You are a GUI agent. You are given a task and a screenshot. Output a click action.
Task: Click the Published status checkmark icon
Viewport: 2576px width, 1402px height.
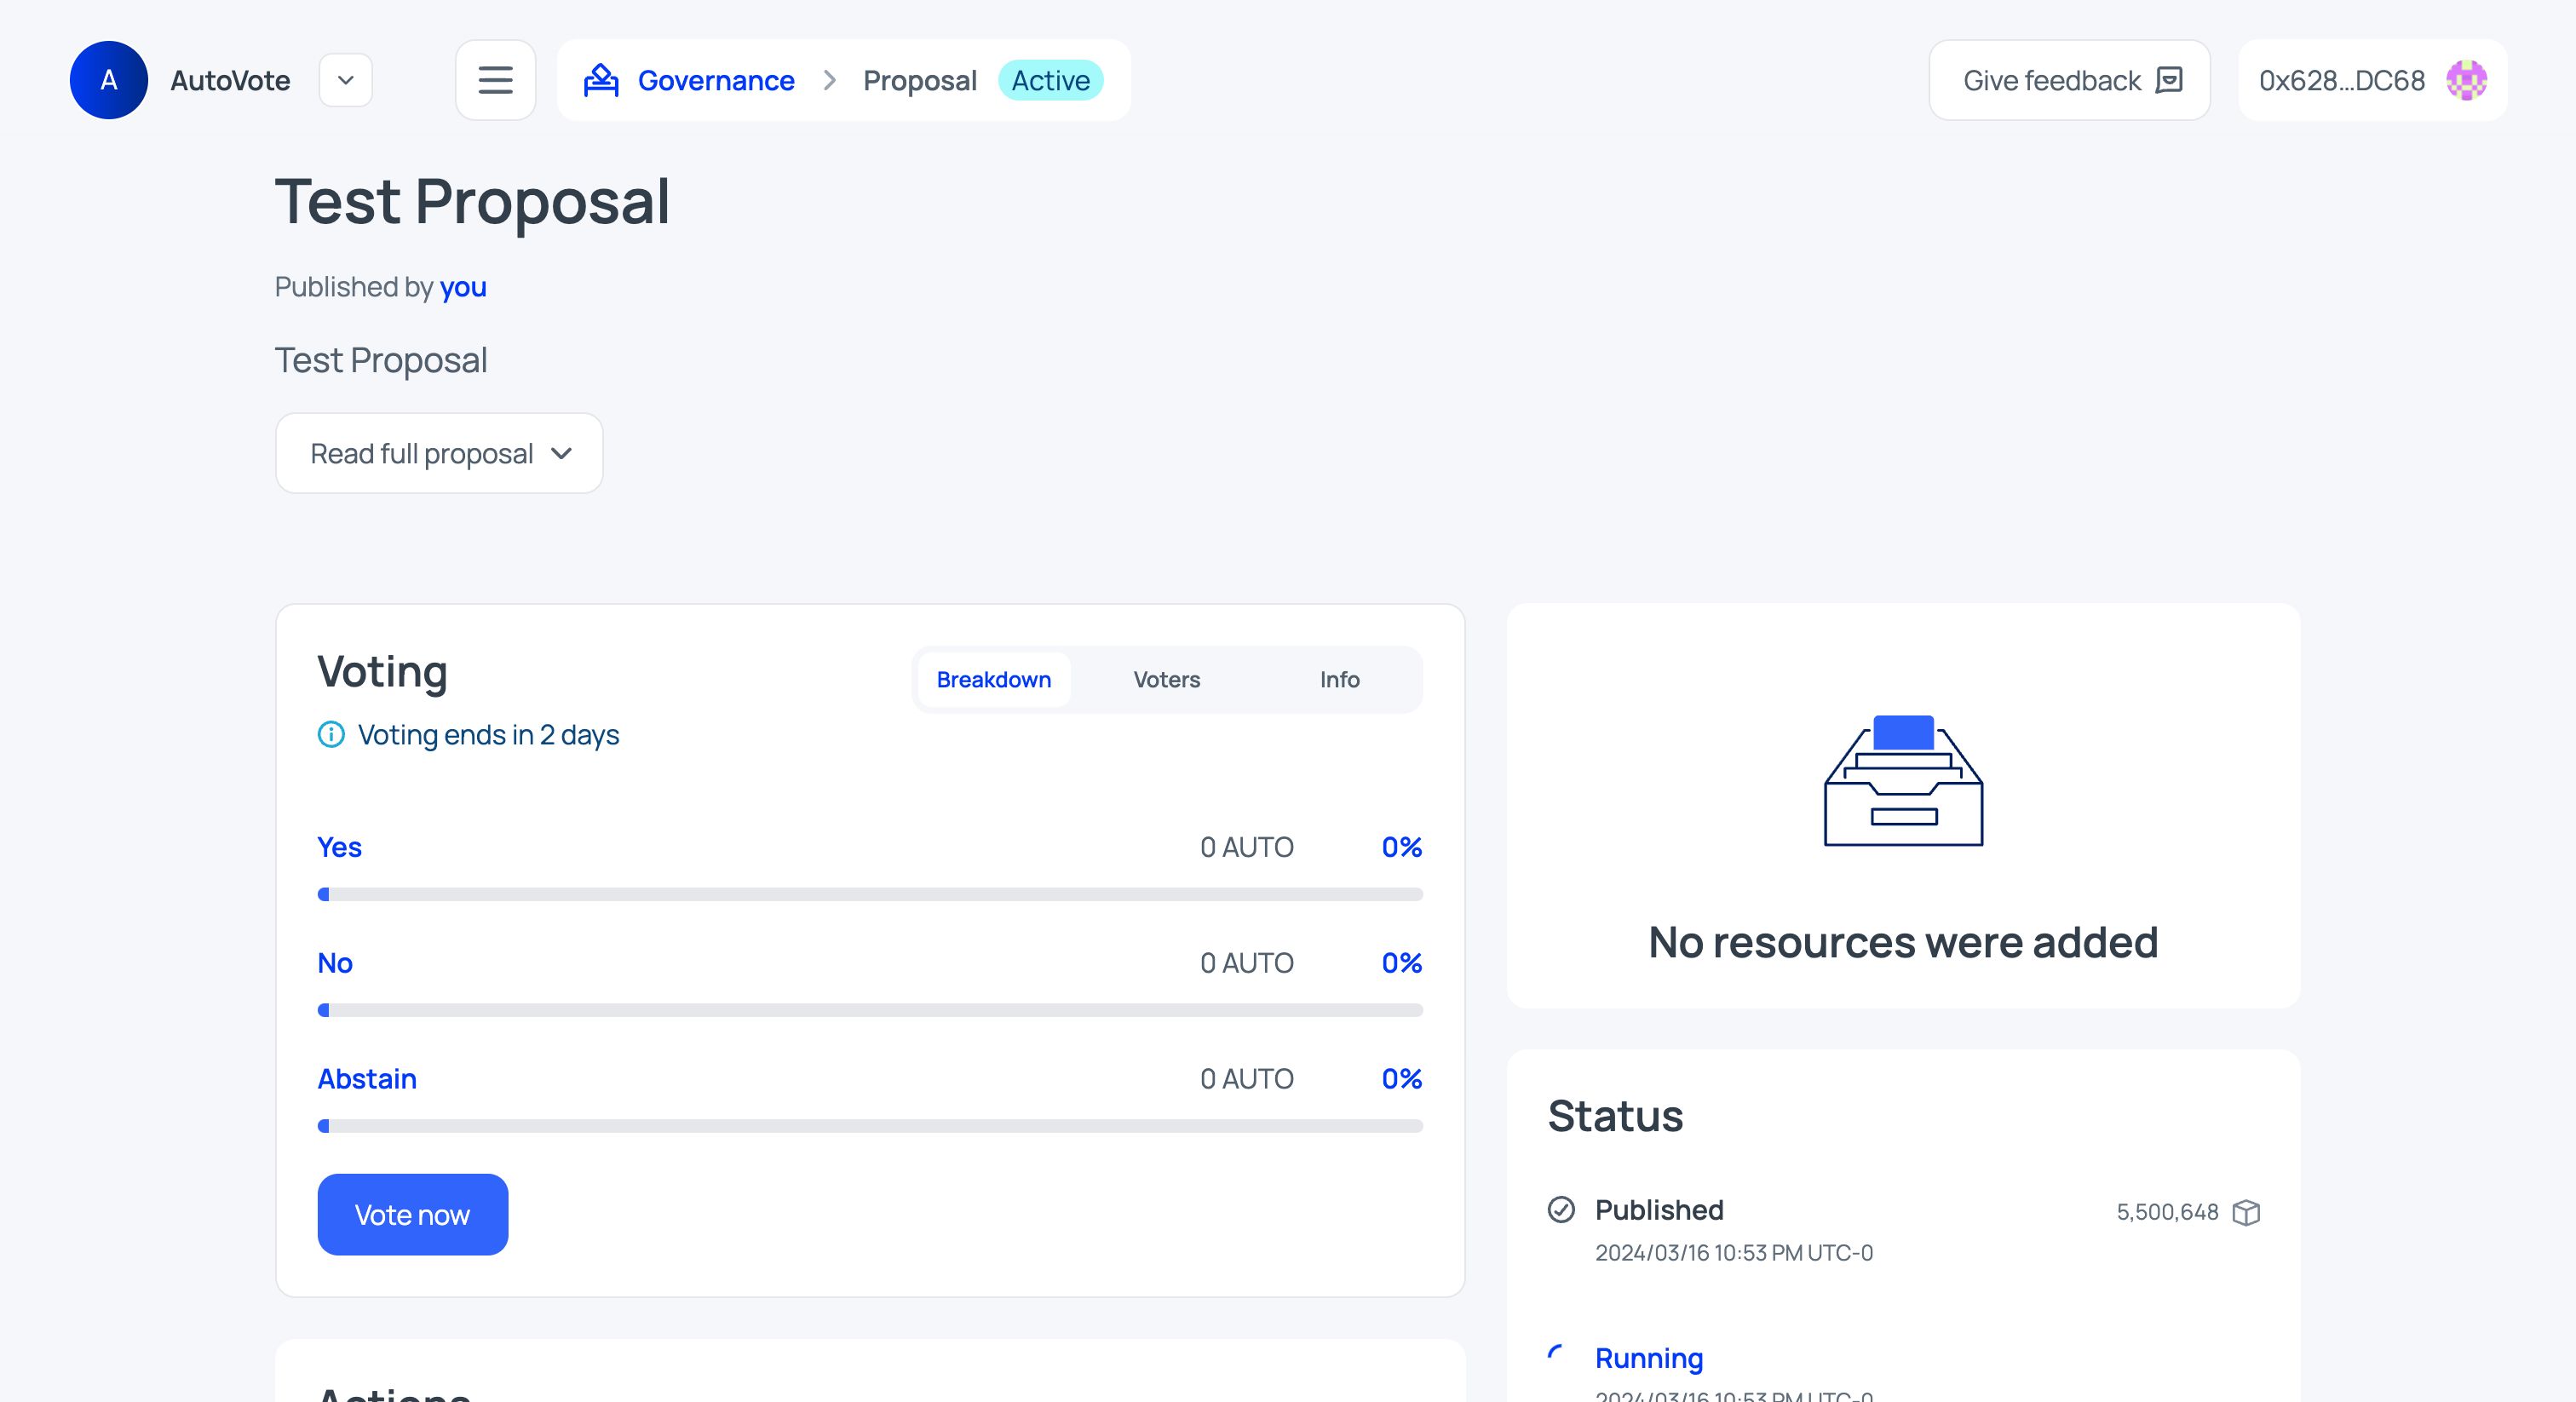[x=1561, y=1210]
